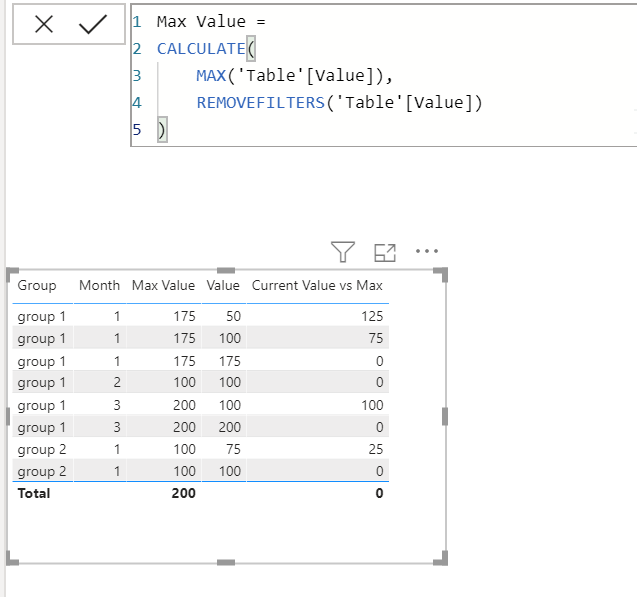Activate Focus mode icon on the visual
The width and height of the screenshot is (637, 597).
[385, 253]
